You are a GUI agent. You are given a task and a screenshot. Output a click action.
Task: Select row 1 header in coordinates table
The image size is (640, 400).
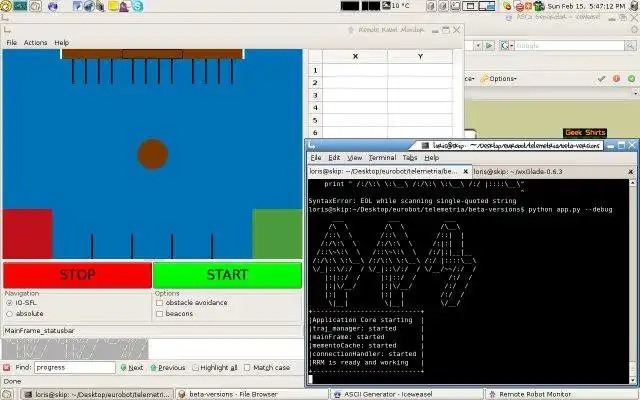[x=315, y=70]
